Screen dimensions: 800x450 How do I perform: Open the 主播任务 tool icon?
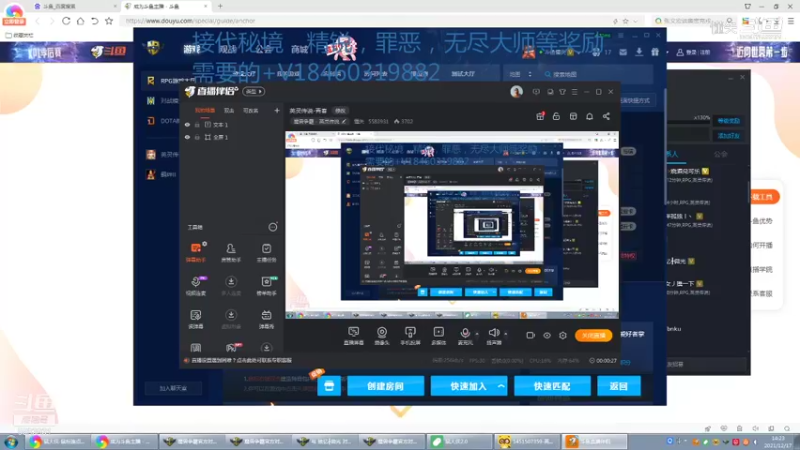coord(266,253)
